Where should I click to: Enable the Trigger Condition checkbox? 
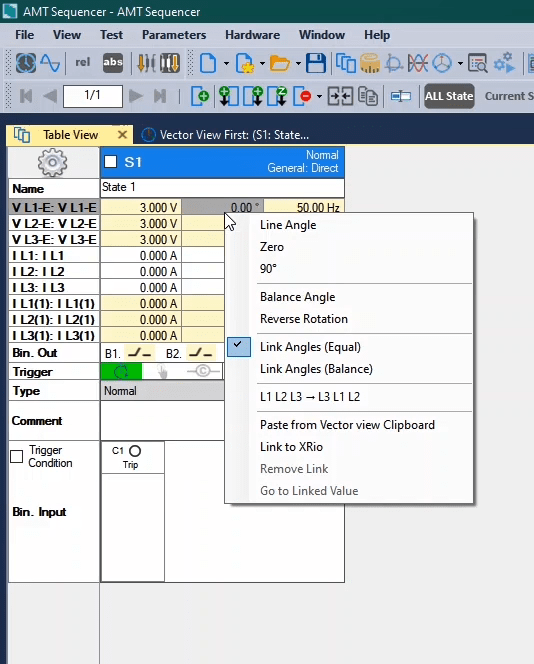click(17, 456)
